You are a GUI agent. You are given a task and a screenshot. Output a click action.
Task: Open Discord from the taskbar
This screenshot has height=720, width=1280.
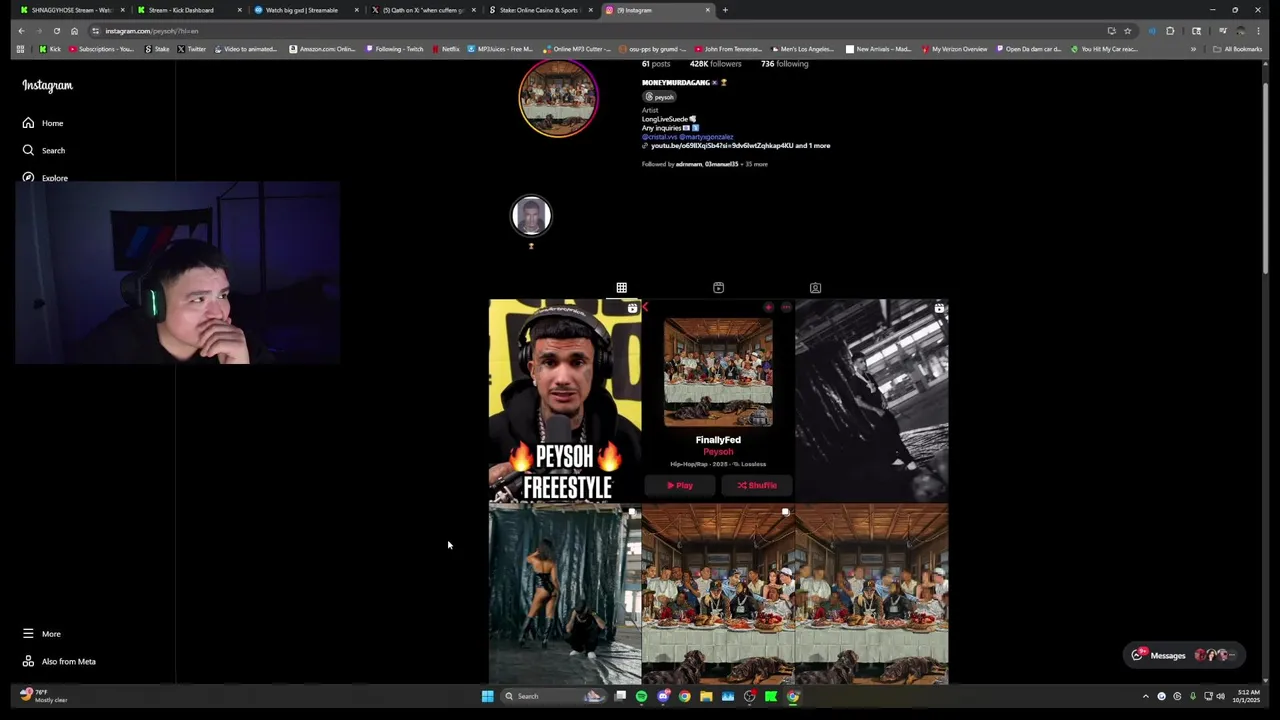point(663,697)
